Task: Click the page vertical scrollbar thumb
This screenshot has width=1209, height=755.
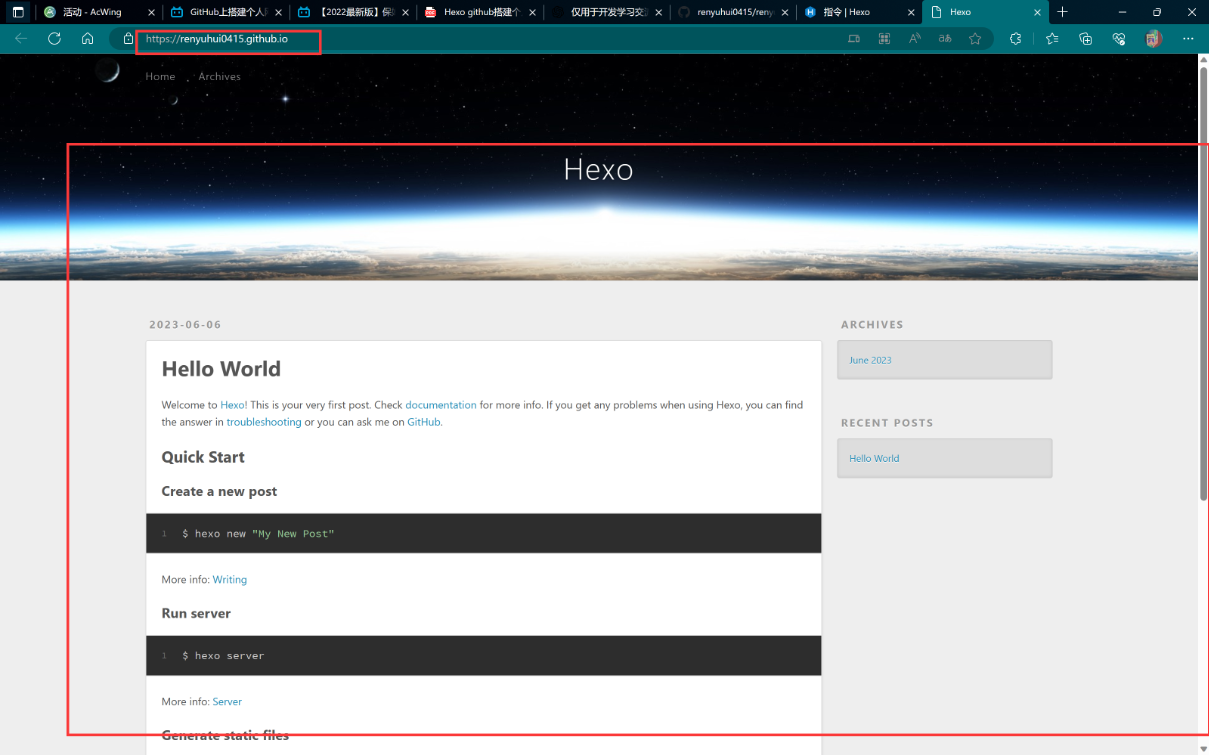Action: click(x=1203, y=283)
